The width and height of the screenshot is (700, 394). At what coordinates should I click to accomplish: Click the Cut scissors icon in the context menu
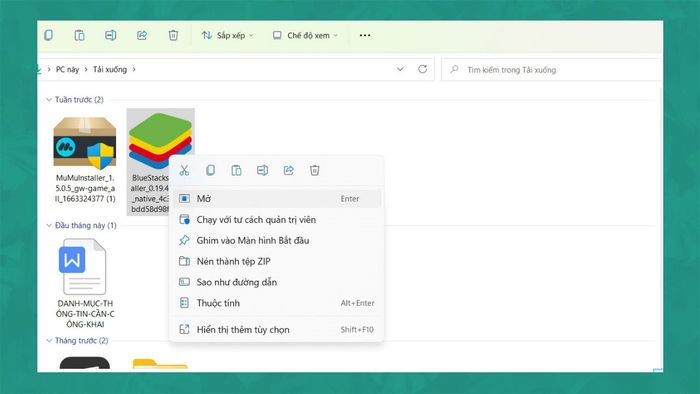184,170
